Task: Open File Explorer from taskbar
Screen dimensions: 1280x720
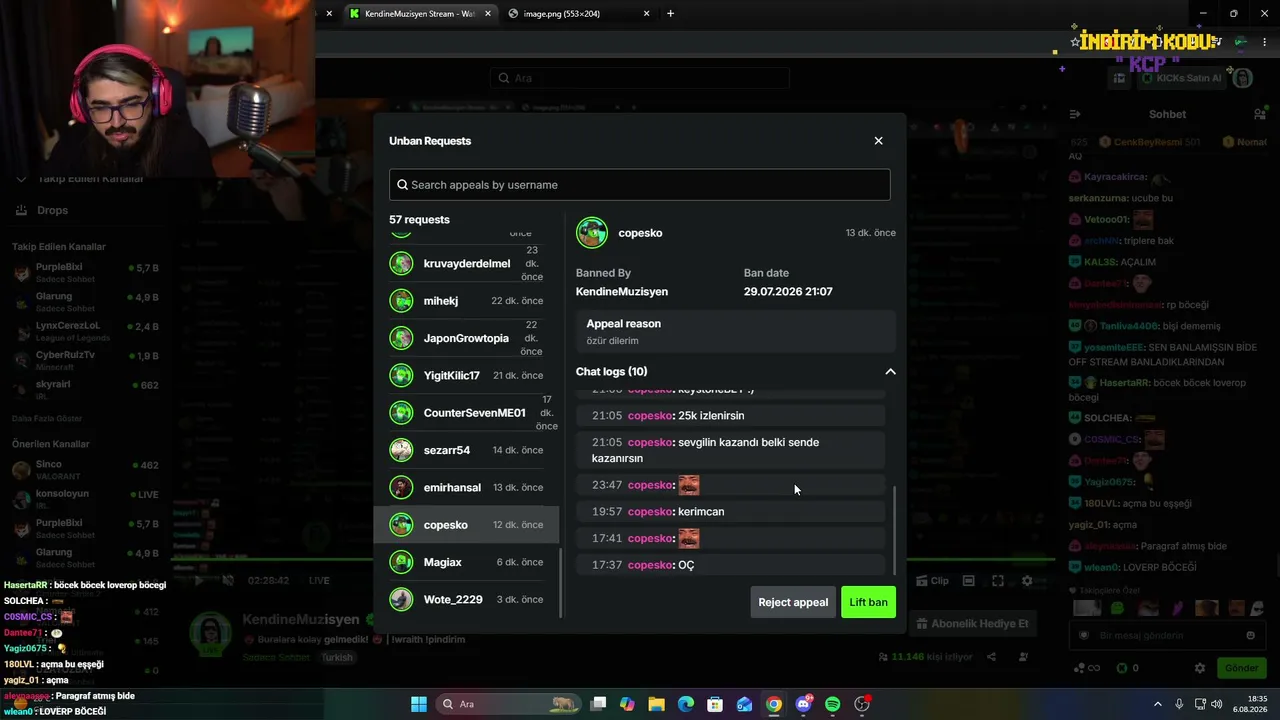Action: click(656, 704)
